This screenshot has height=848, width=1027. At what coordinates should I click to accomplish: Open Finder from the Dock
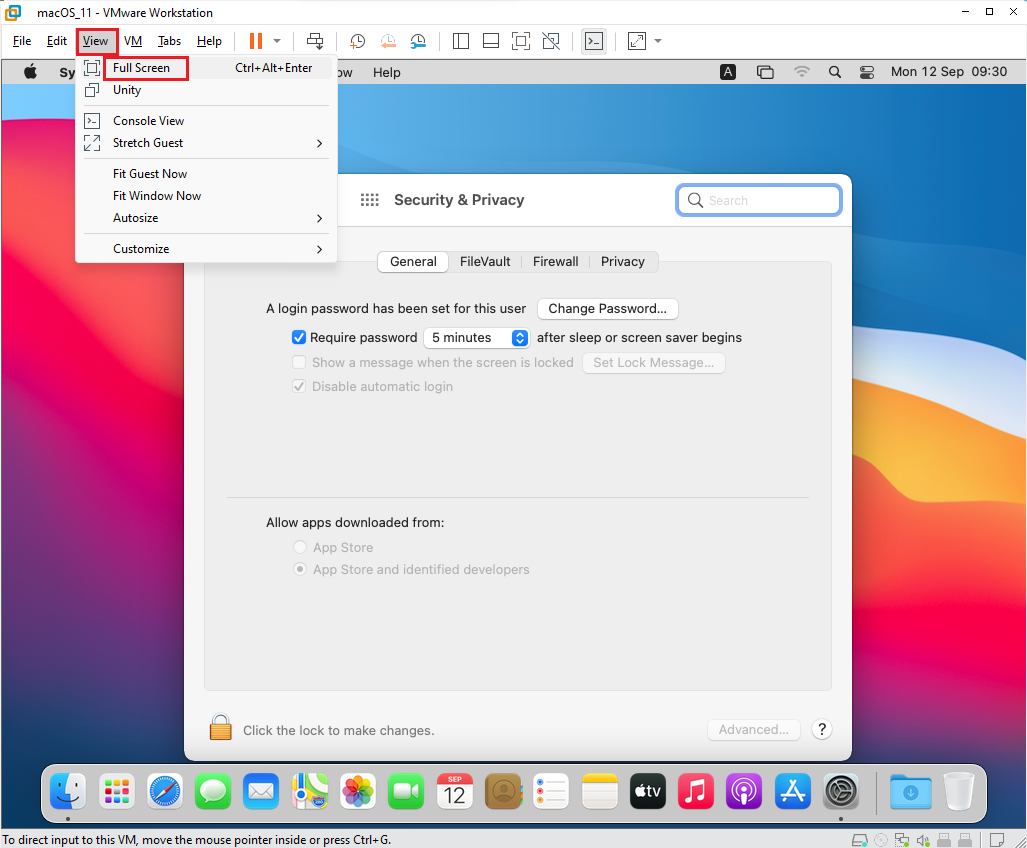(68, 792)
